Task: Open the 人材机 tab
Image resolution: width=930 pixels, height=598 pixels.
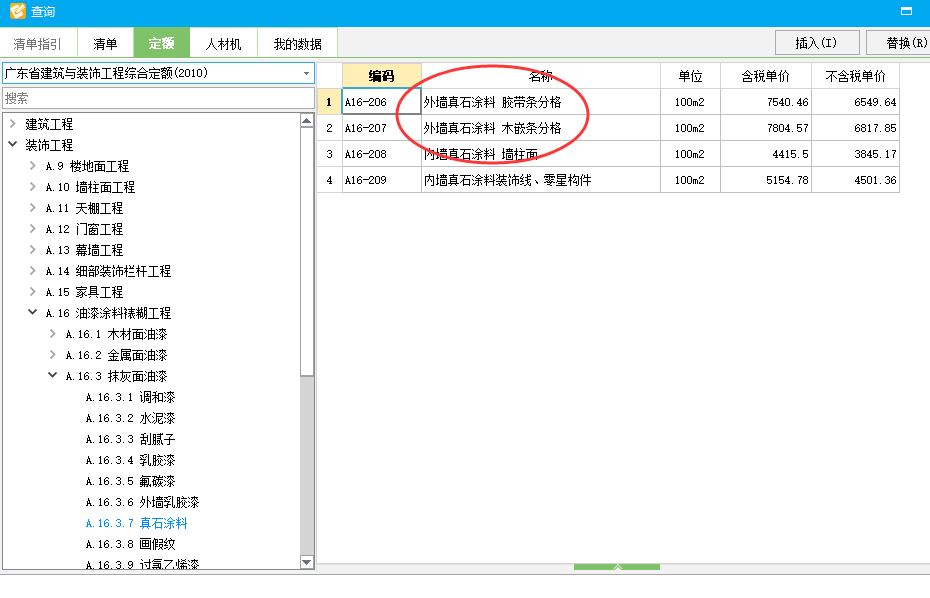Action: click(223, 43)
